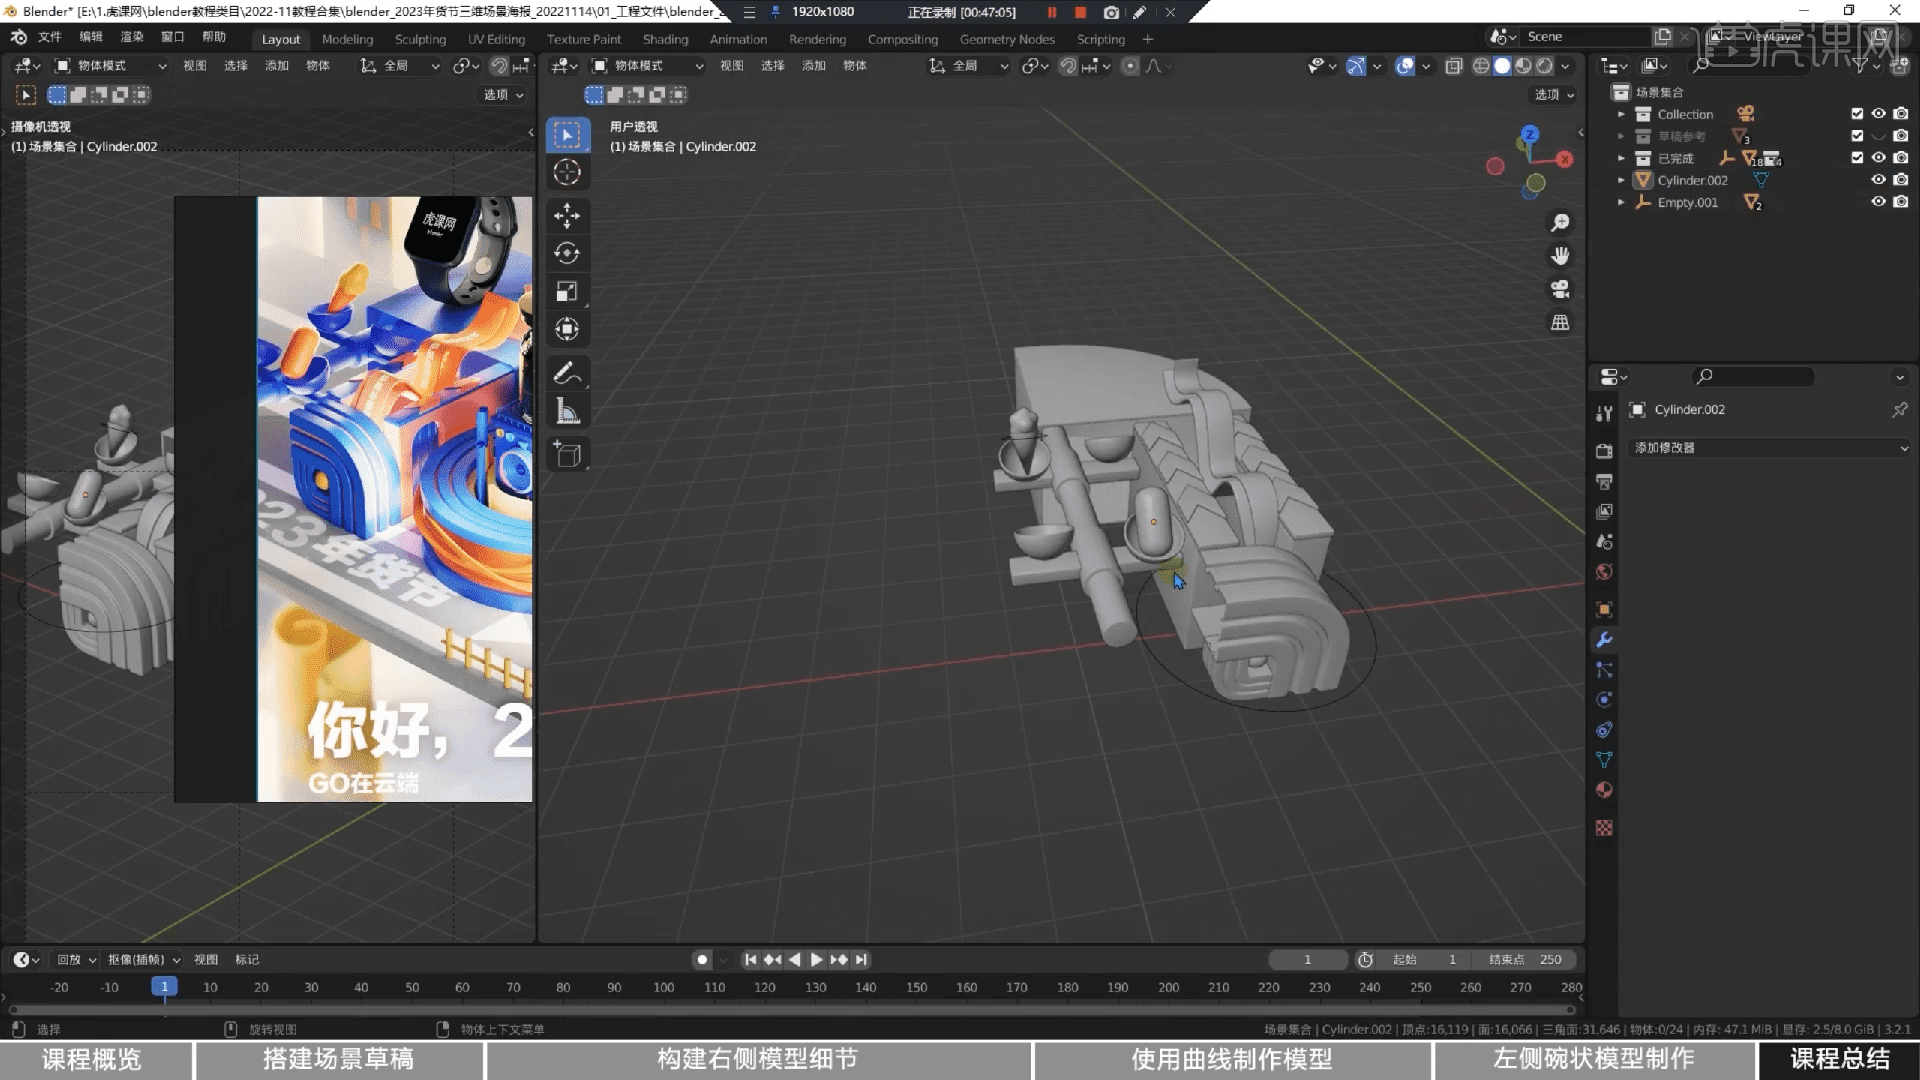Open 抠像(插帧) dropdown in timeline
The height and width of the screenshot is (1080, 1920).
tap(143, 960)
